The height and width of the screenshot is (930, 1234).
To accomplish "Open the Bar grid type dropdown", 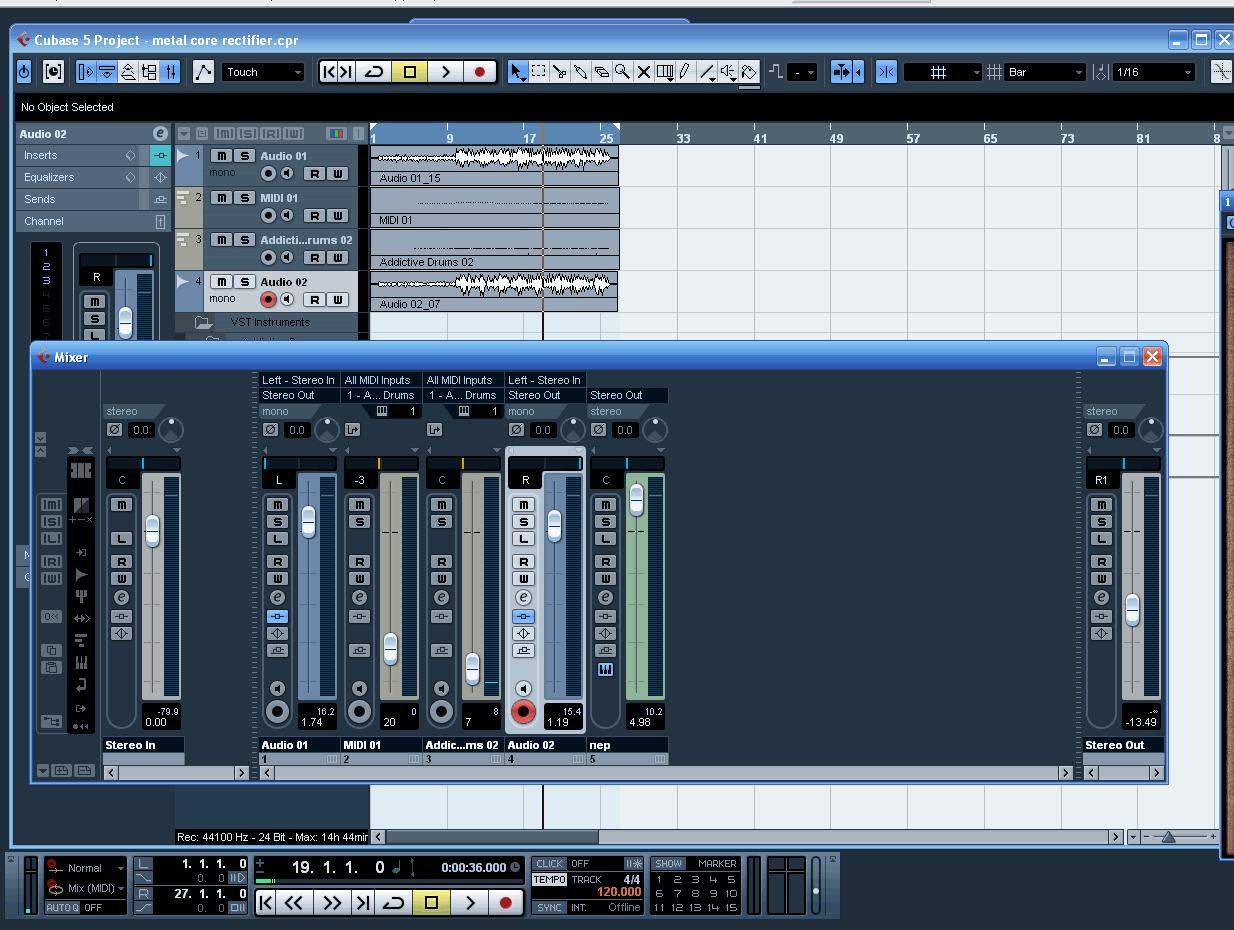I will tap(1045, 72).
